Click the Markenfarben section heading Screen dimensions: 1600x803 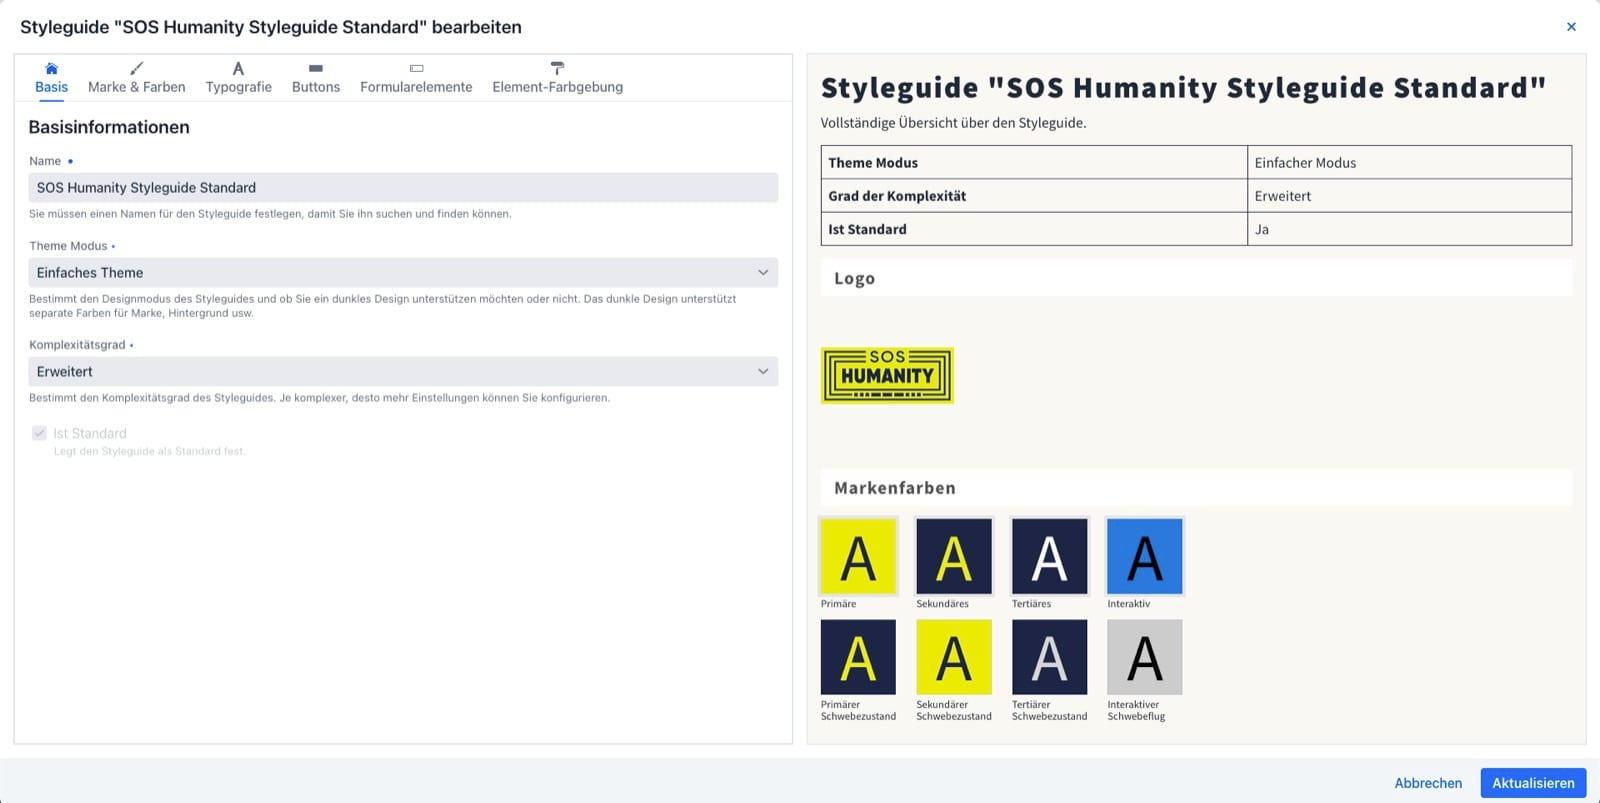895,488
